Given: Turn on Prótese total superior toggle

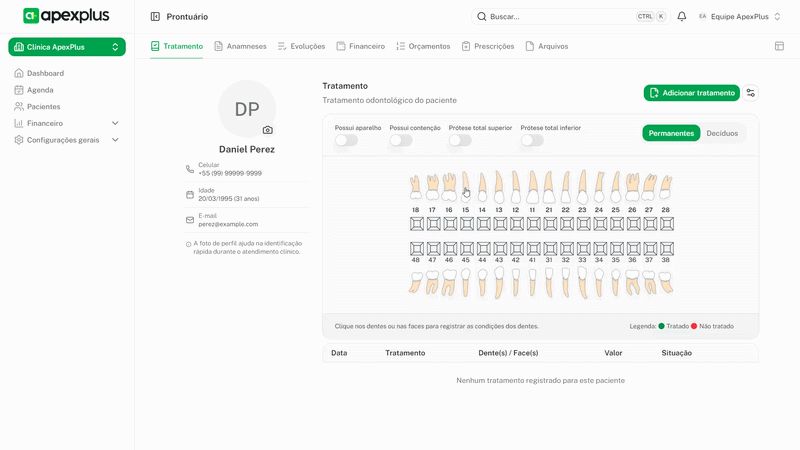Looking at the screenshot, I should tap(460, 141).
